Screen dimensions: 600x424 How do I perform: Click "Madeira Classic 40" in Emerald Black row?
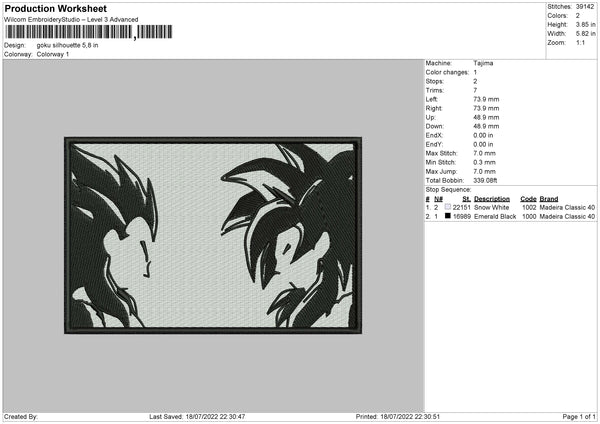[x=567, y=217]
